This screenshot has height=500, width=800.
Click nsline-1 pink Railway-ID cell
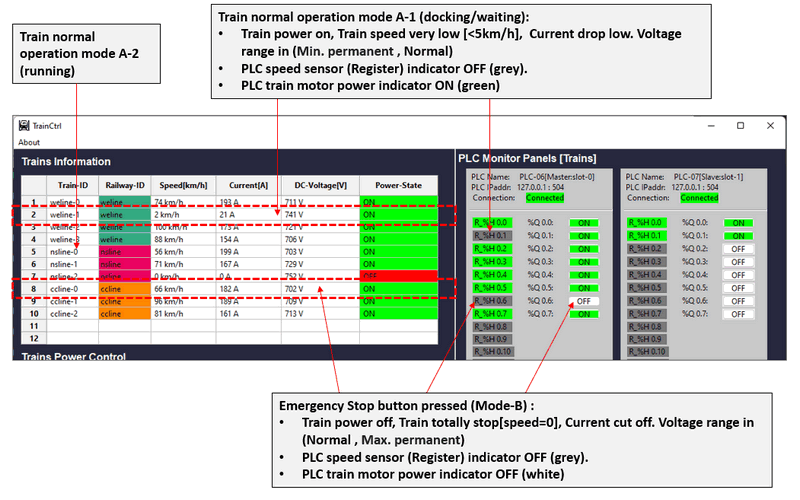coord(125,264)
